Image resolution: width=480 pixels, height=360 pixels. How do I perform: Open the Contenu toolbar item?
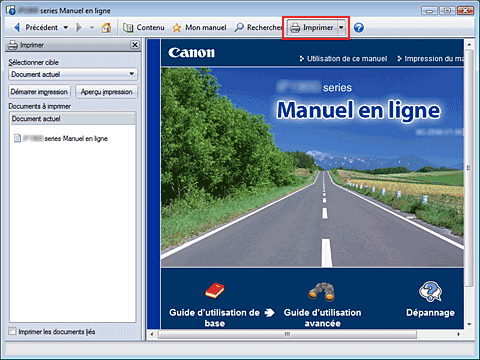pos(144,28)
